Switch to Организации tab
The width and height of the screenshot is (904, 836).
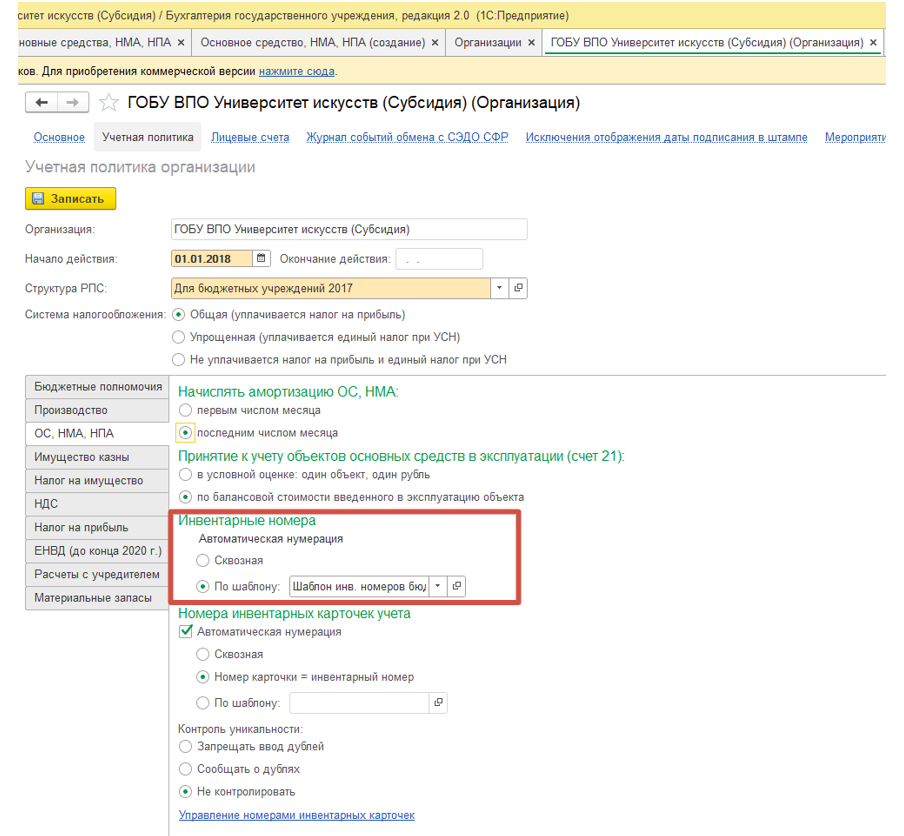(x=488, y=43)
